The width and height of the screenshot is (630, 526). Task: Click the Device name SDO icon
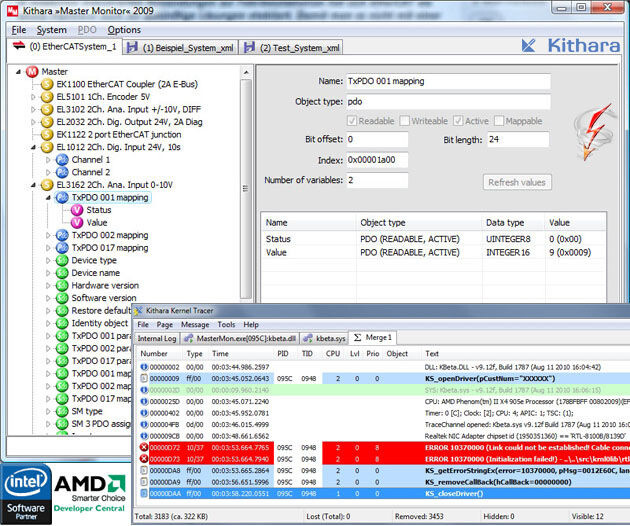[x=62, y=273]
